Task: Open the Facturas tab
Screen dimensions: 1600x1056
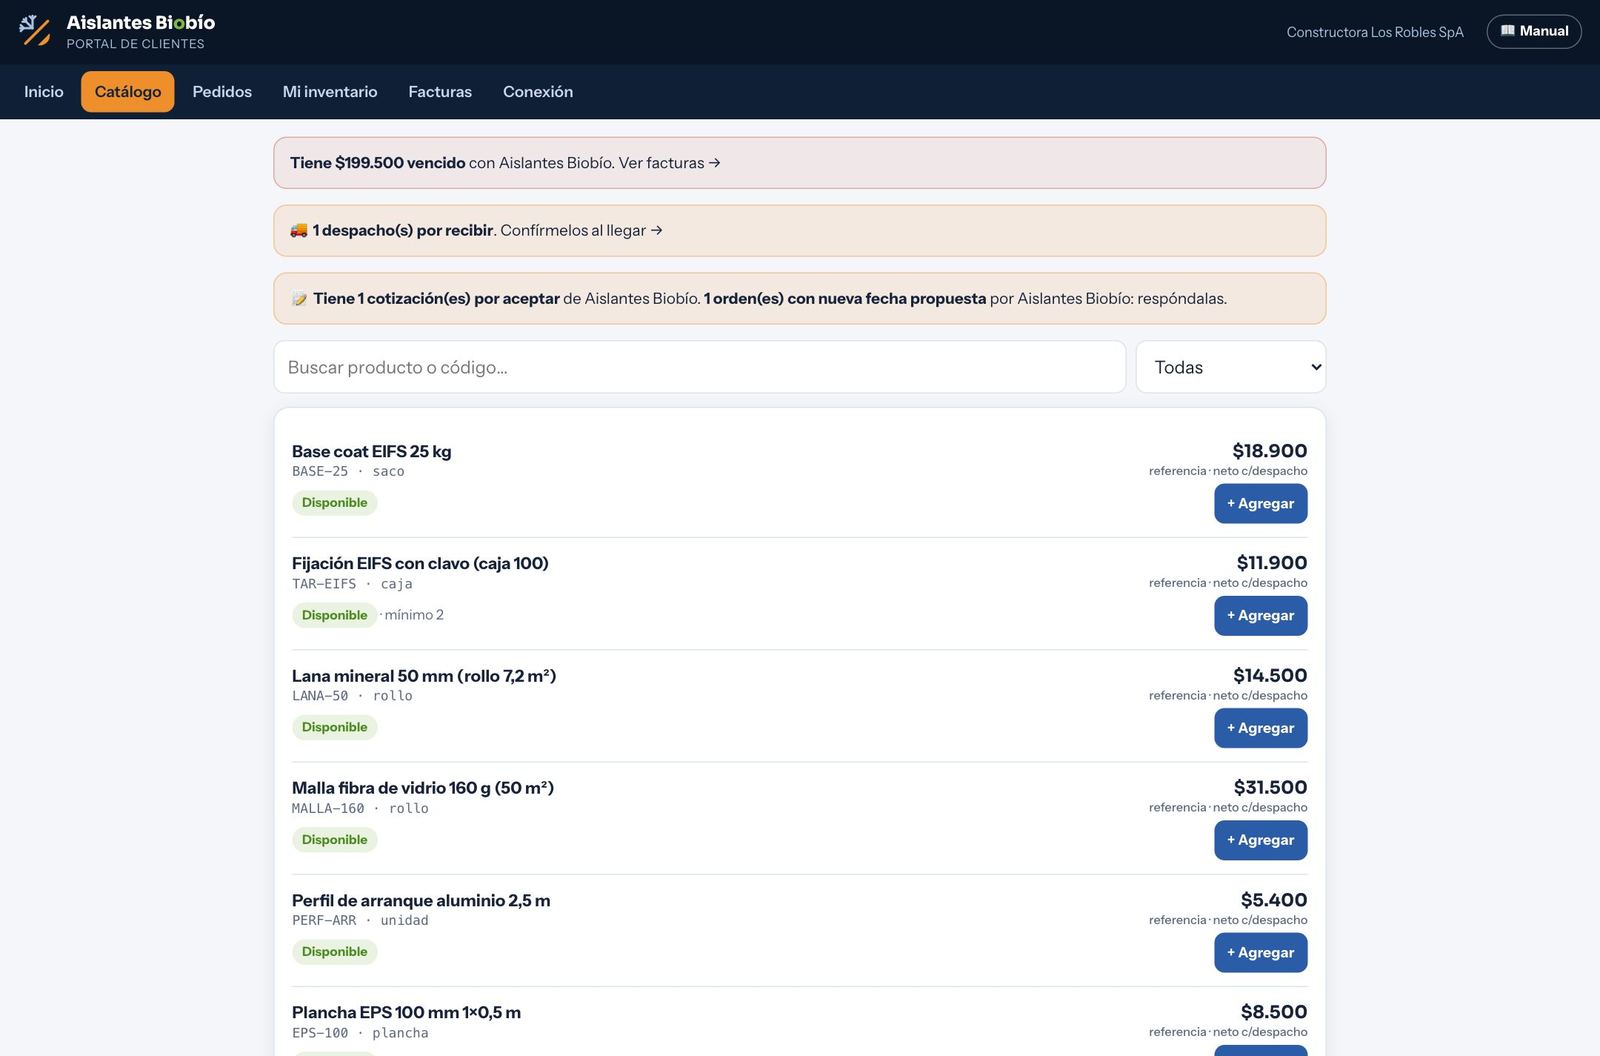Action: click(x=440, y=92)
